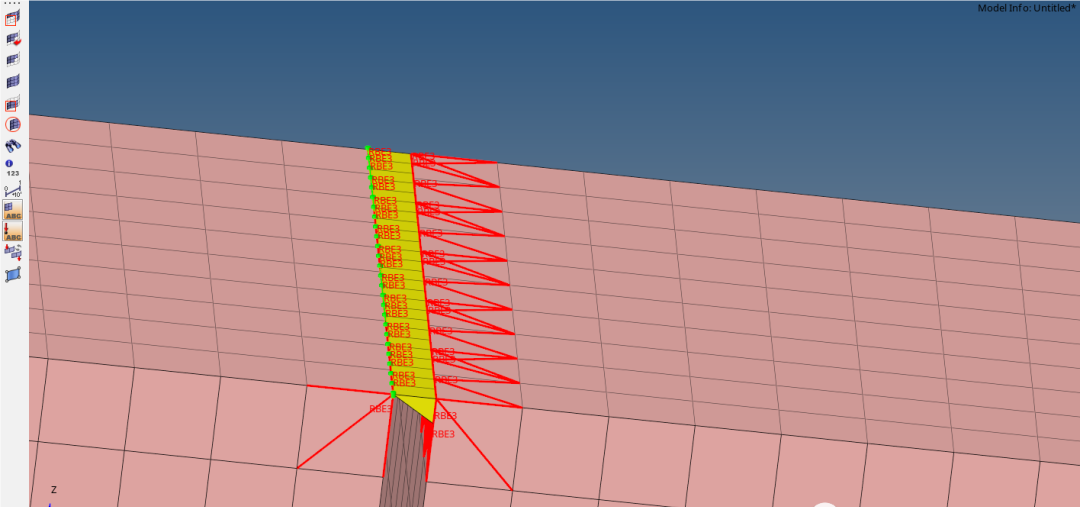Select the distance and angle measure tool

pyautogui.click(x=13, y=190)
